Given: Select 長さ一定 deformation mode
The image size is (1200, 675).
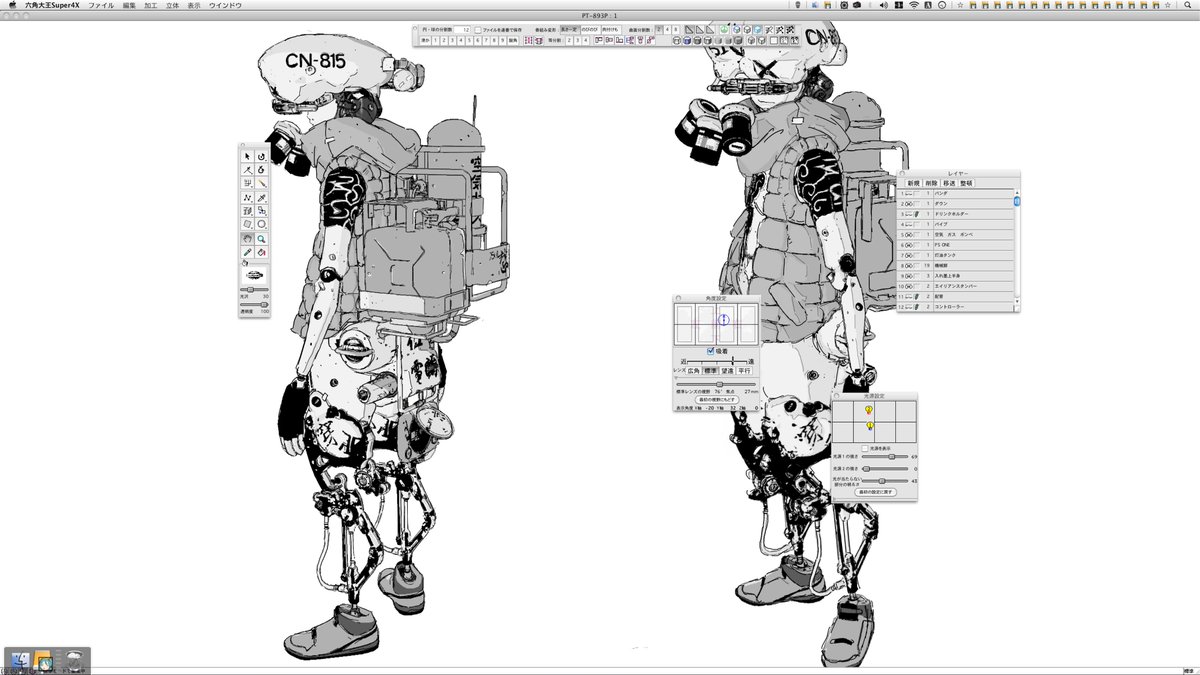Looking at the screenshot, I should tap(570, 30).
